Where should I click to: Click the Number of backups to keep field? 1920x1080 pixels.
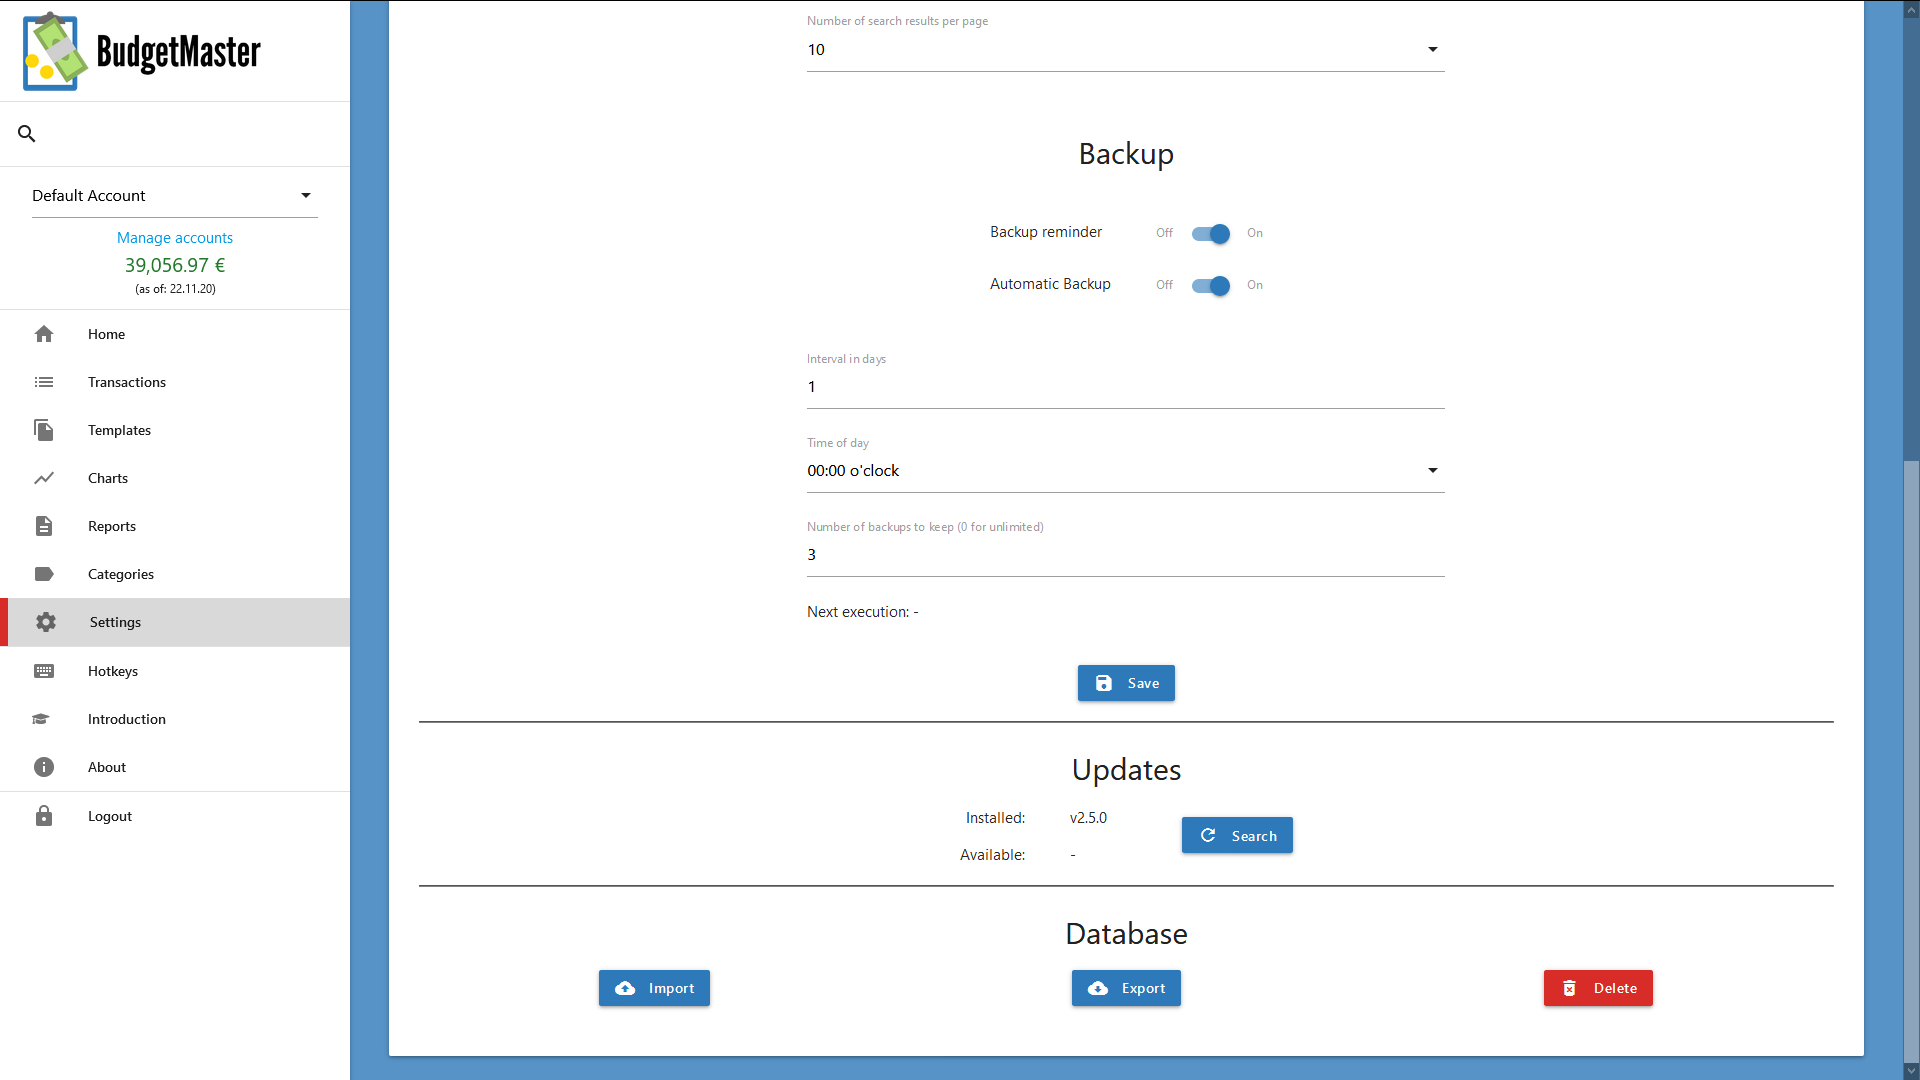coord(1126,555)
